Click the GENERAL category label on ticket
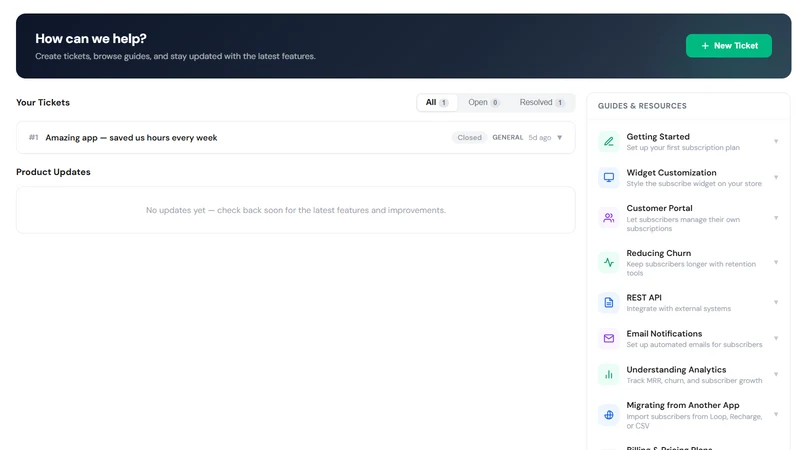Image resolution: width=800 pixels, height=450 pixels. click(508, 138)
